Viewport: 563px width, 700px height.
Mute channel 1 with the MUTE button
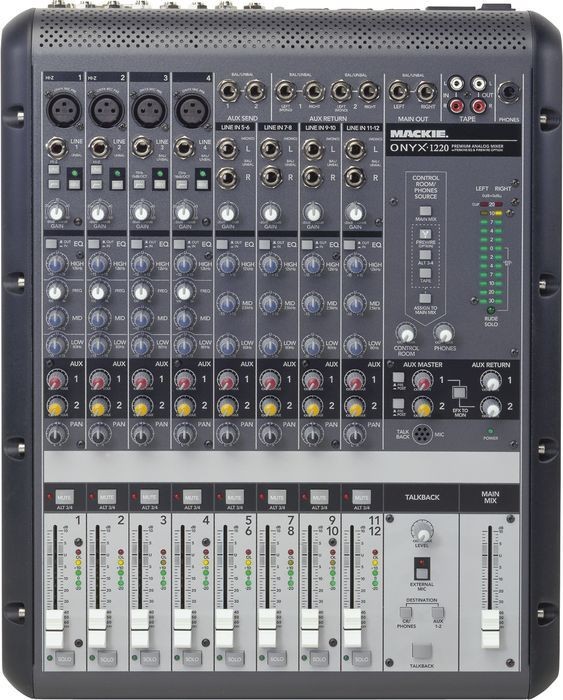click(64, 497)
